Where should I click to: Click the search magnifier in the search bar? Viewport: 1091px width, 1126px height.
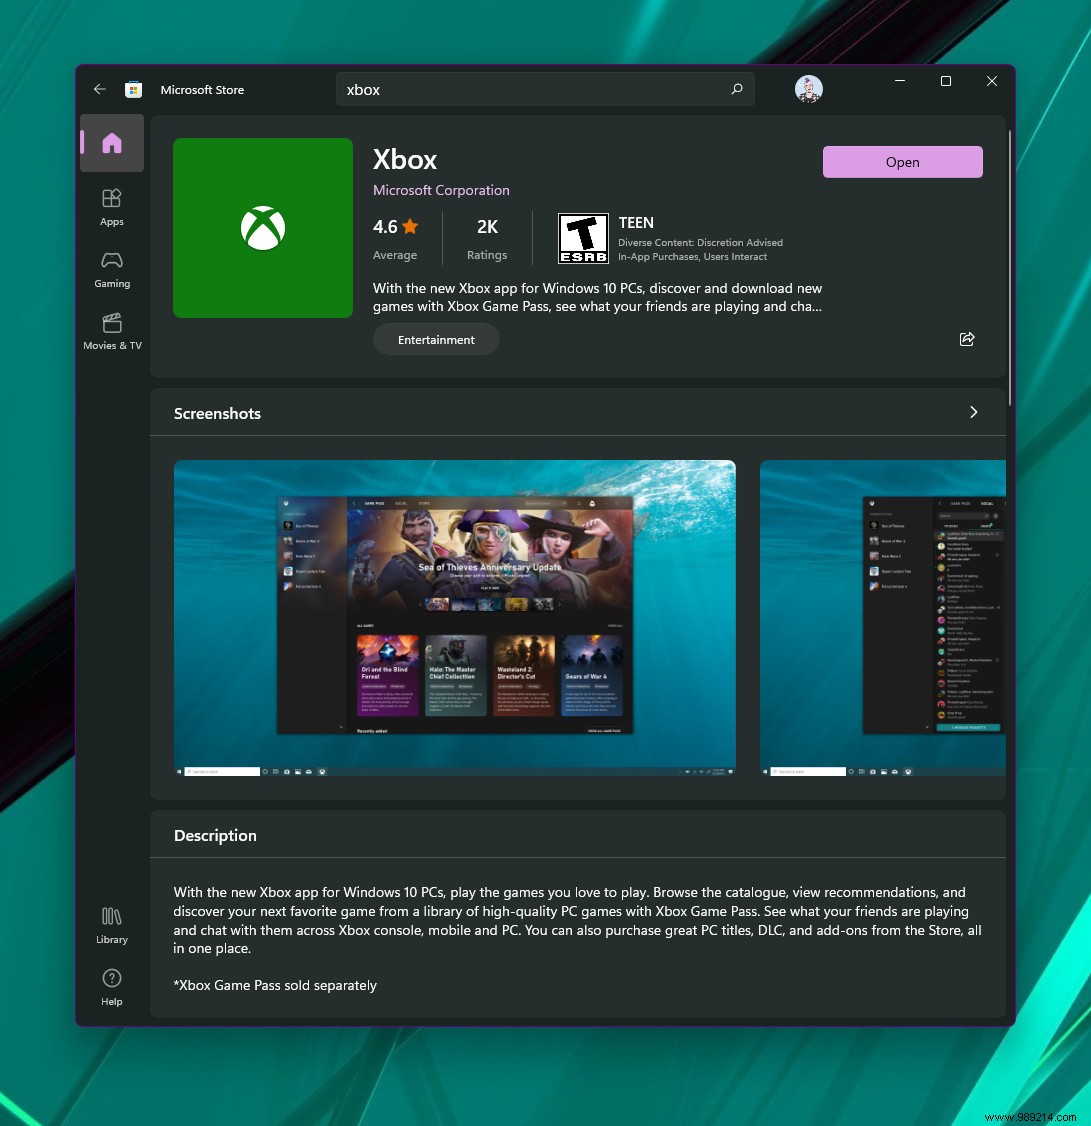(x=737, y=89)
